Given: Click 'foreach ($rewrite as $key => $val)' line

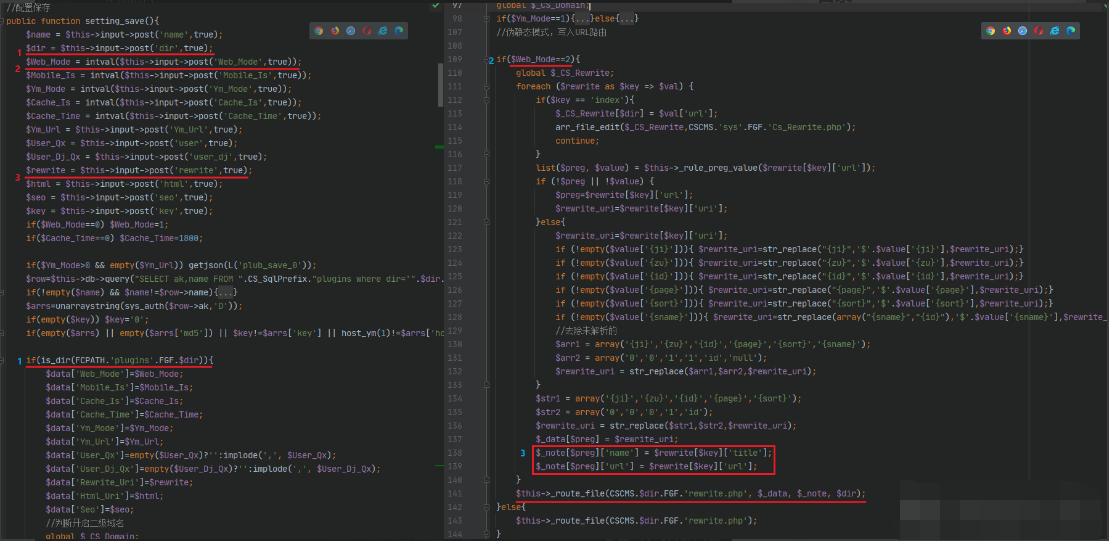Looking at the screenshot, I should [x=605, y=86].
